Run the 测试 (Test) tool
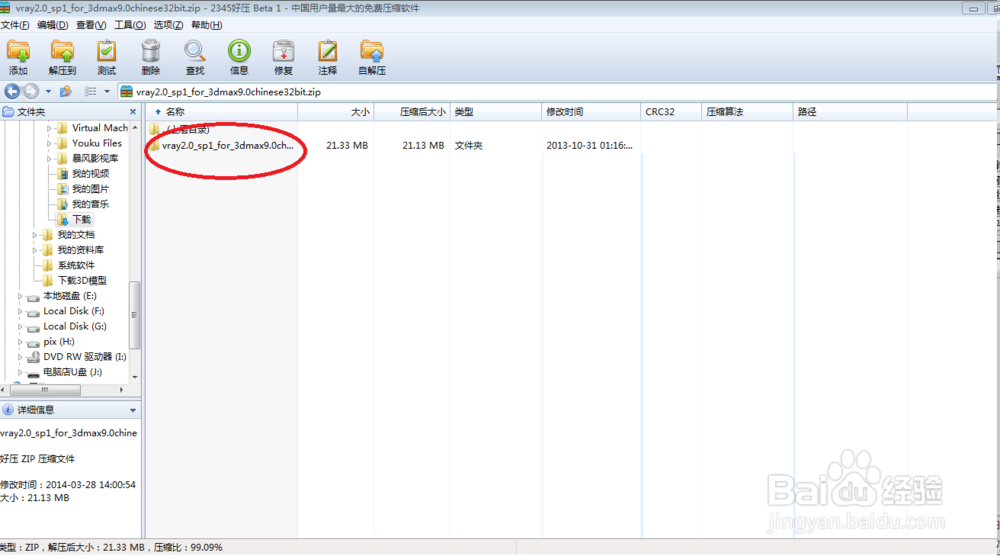 click(107, 52)
